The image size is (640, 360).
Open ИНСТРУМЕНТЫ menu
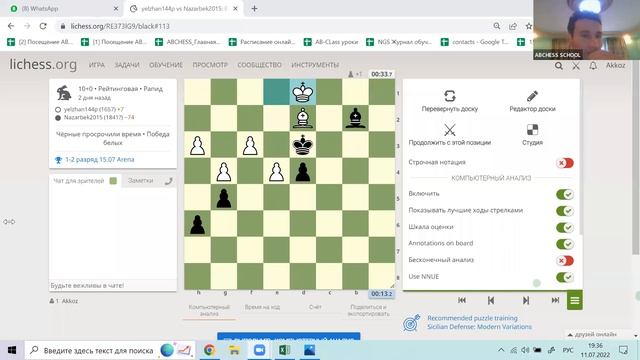315,65
